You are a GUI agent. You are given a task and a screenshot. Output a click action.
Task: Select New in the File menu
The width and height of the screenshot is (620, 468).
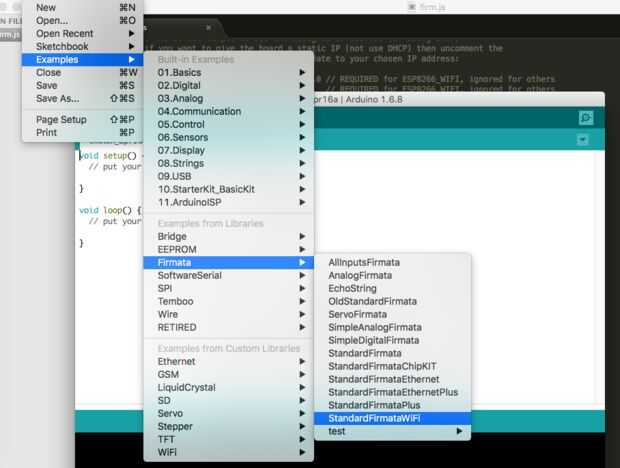pos(82,8)
